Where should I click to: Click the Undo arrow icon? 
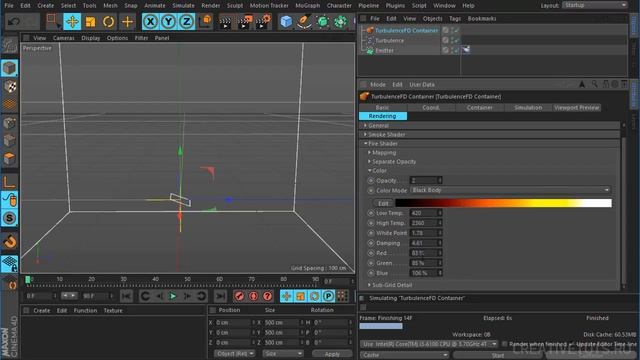pos(14,21)
